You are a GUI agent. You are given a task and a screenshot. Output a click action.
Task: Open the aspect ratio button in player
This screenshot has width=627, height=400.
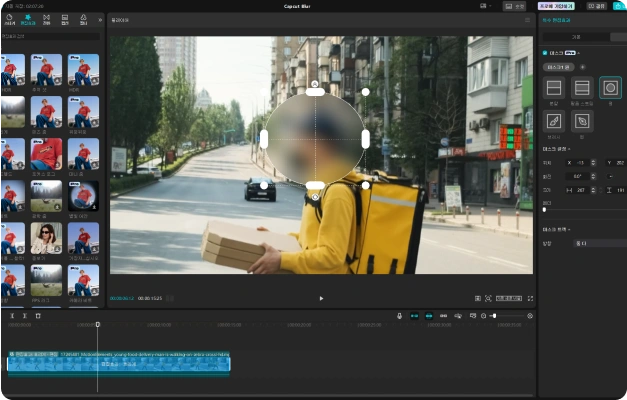coord(509,298)
